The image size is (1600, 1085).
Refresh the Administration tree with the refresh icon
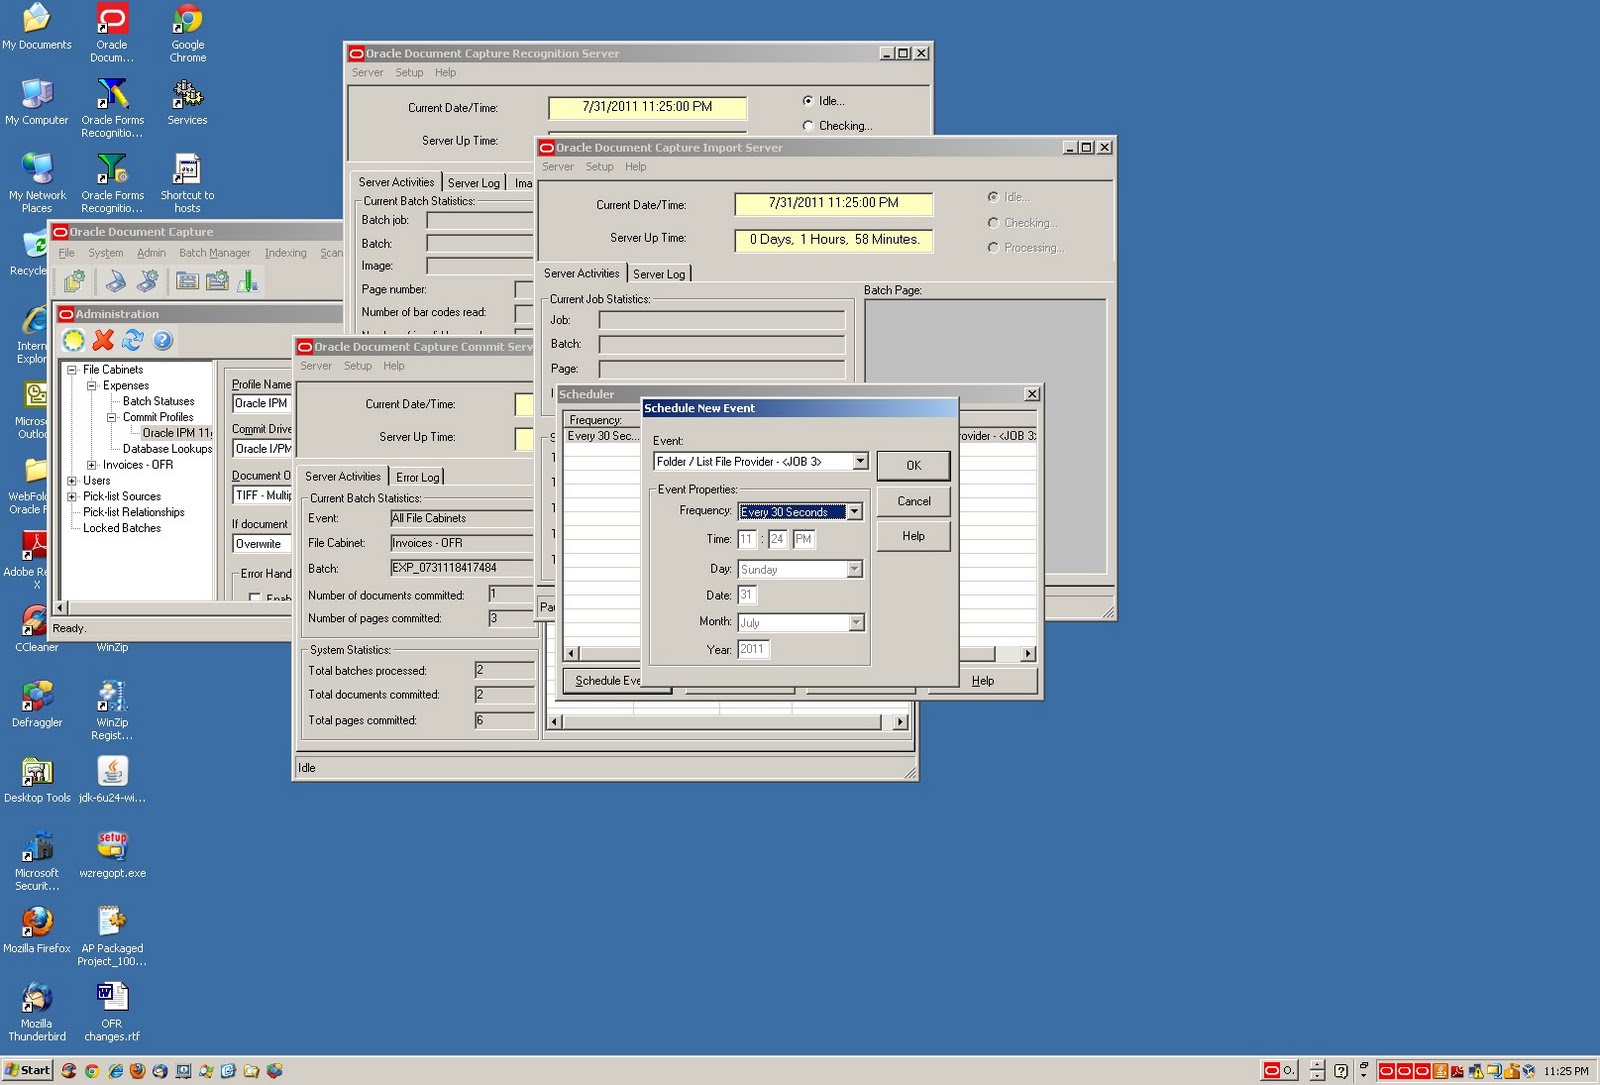133,340
